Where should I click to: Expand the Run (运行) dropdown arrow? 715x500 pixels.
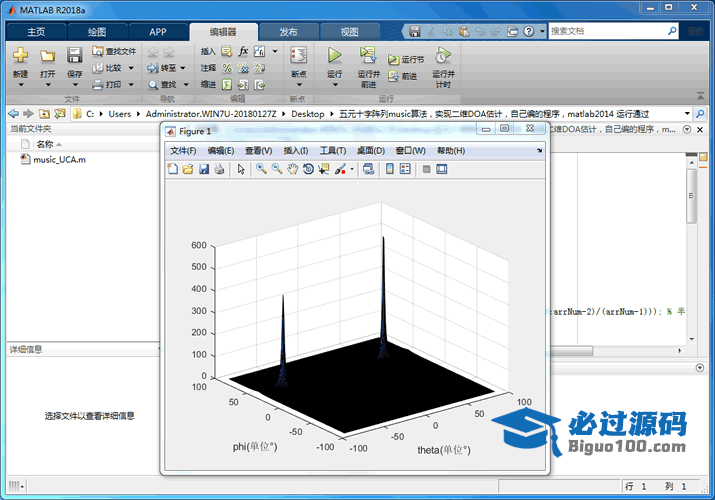point(335,85)
